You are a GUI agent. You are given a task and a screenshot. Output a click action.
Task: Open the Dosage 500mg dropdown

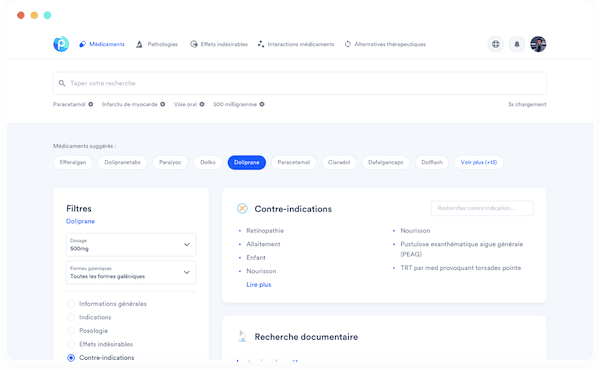tap(131, 244)
